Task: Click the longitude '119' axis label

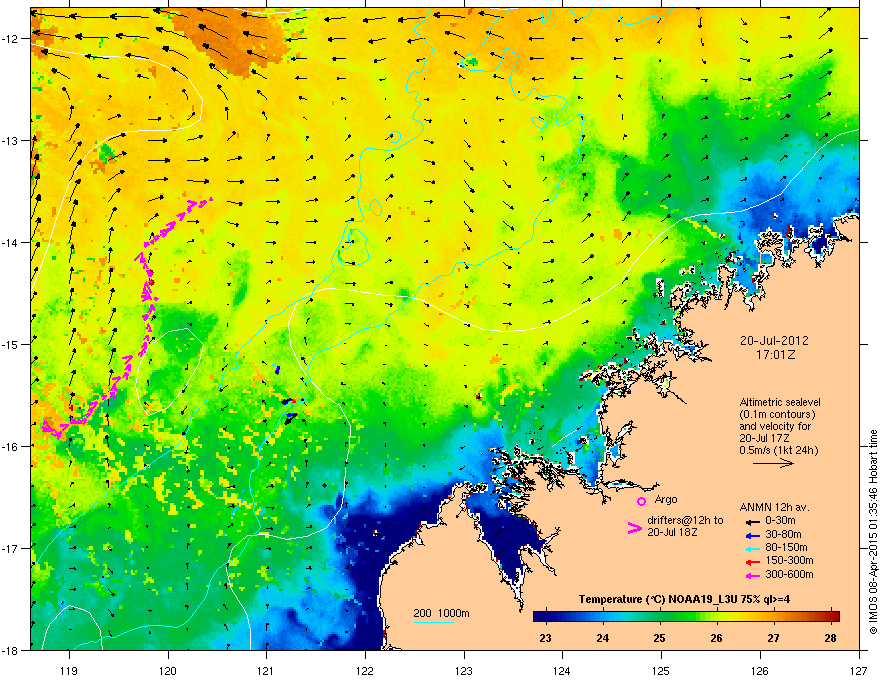Action: click(x=69, y=671)
